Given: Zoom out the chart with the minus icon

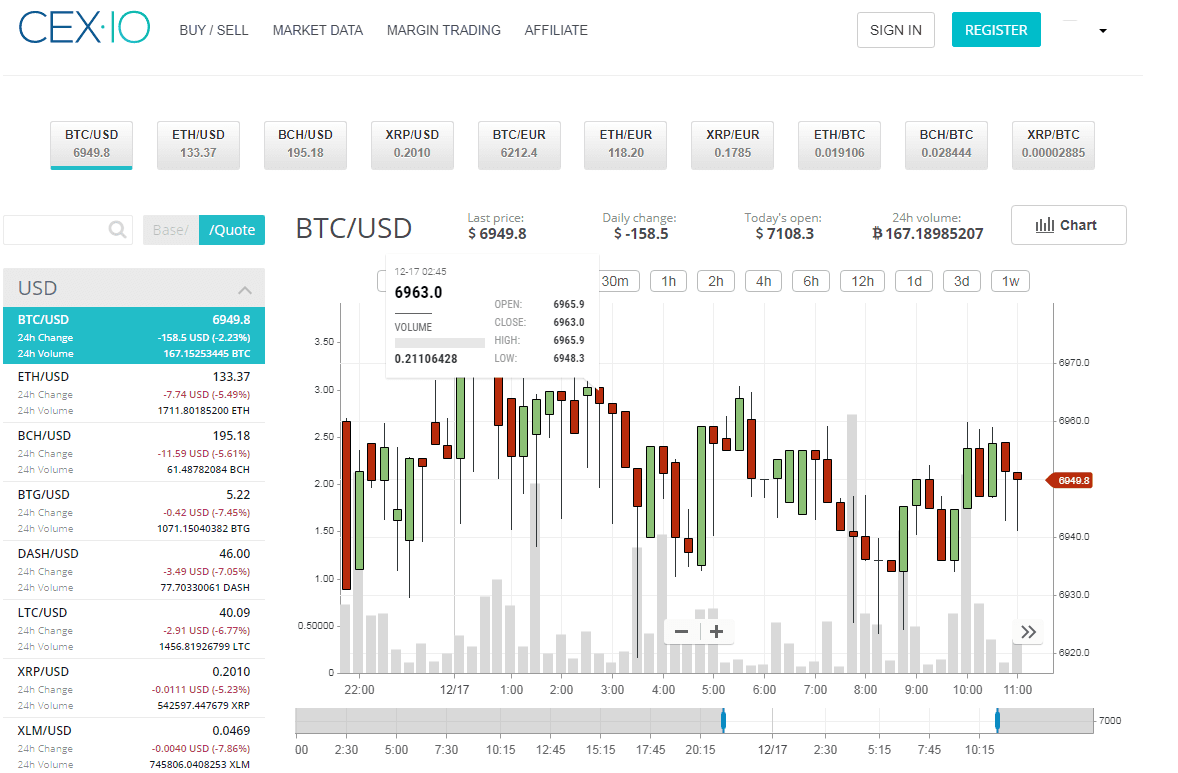Looking at the screenshot, I should 681,631.
